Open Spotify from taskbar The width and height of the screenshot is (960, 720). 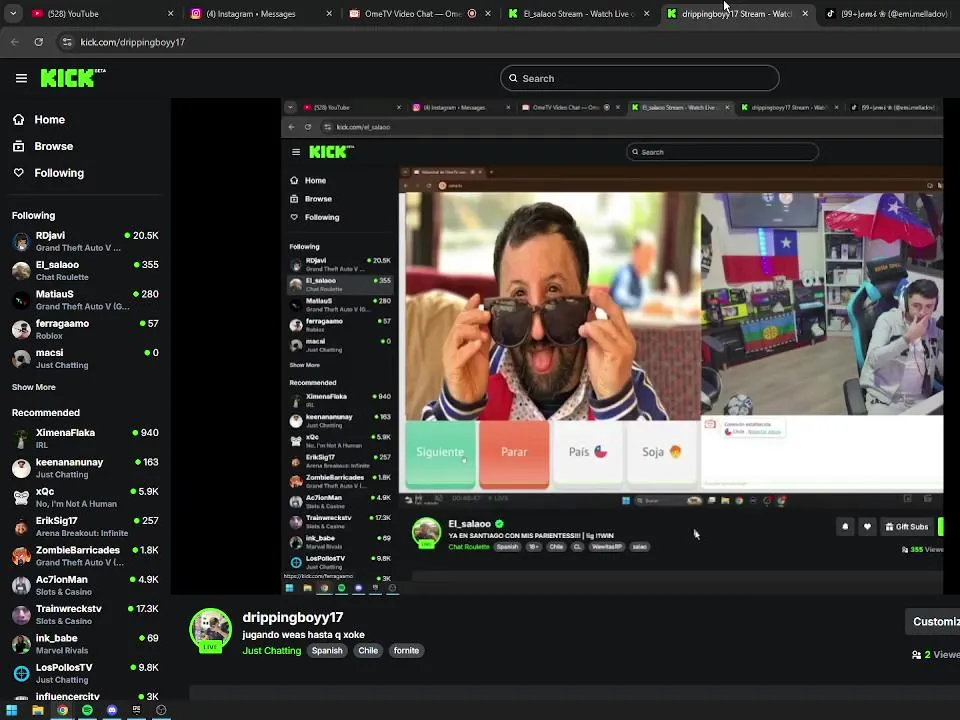[88, 710]
